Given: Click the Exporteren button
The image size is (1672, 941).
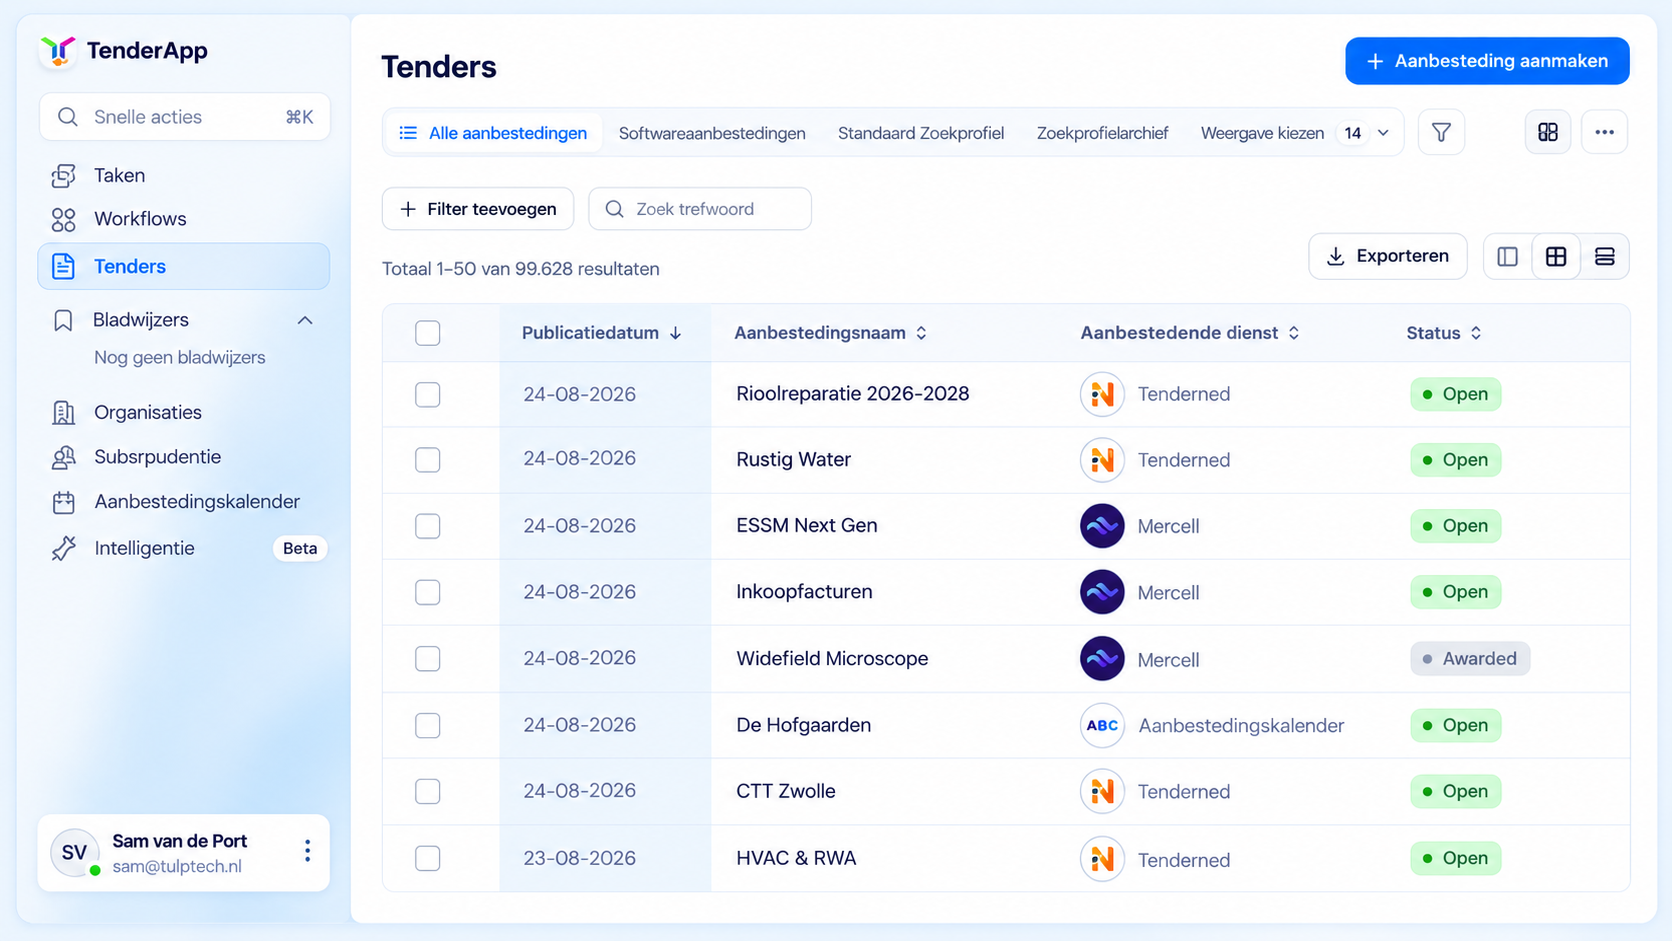Looking at the screenshot, I should [1387, 257].
